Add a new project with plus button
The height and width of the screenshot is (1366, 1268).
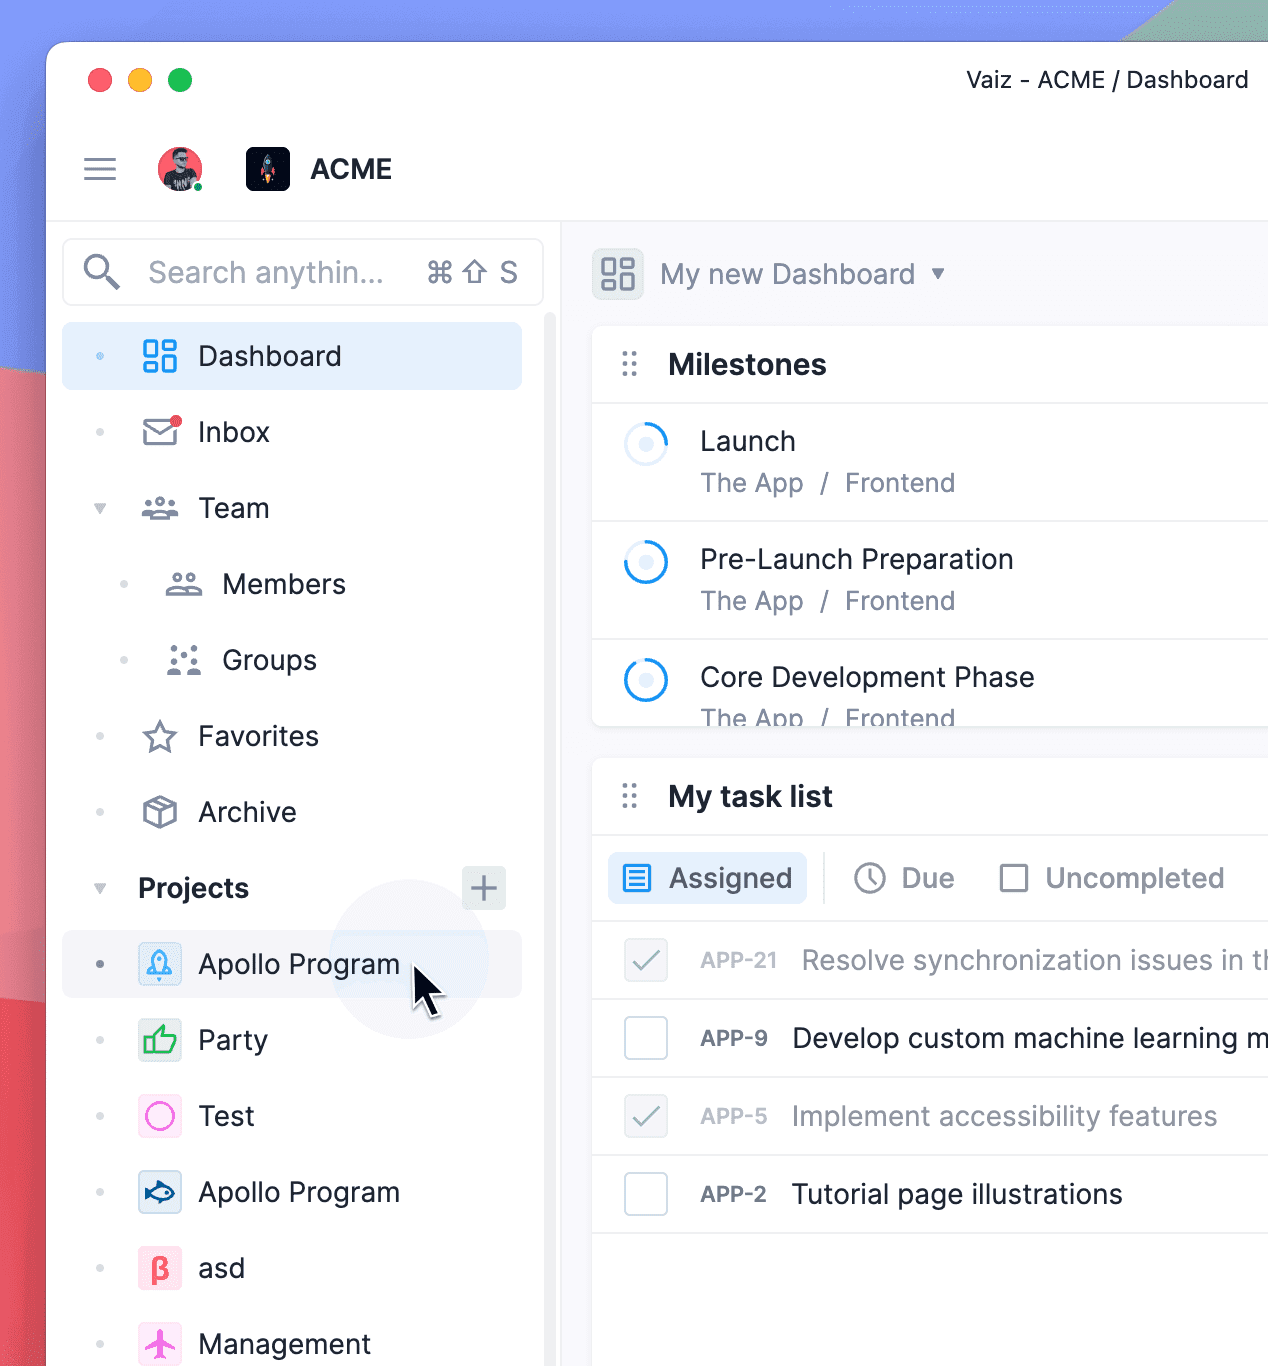tap(484, 888)
